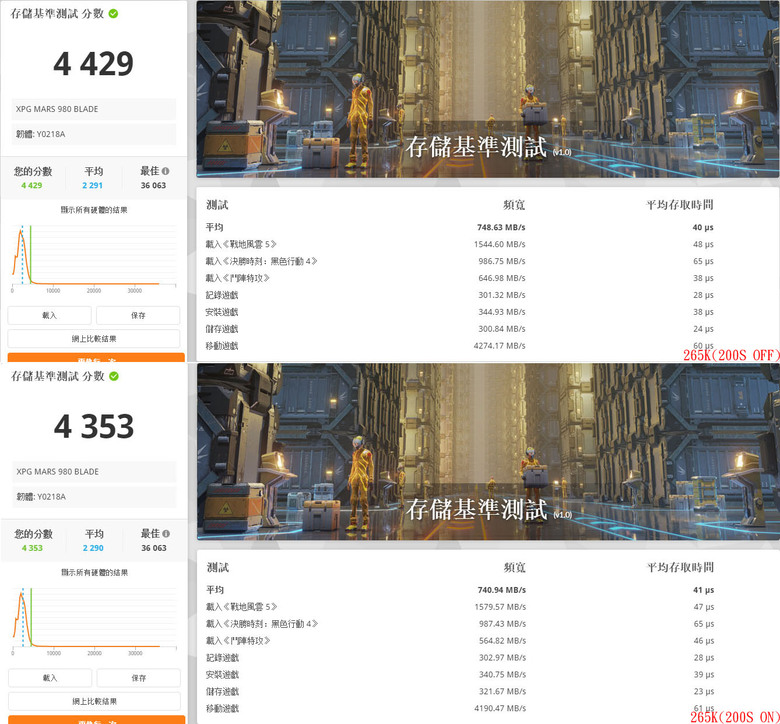Click bandwidth value 986.75 MB/s

[x=501, y=261]
